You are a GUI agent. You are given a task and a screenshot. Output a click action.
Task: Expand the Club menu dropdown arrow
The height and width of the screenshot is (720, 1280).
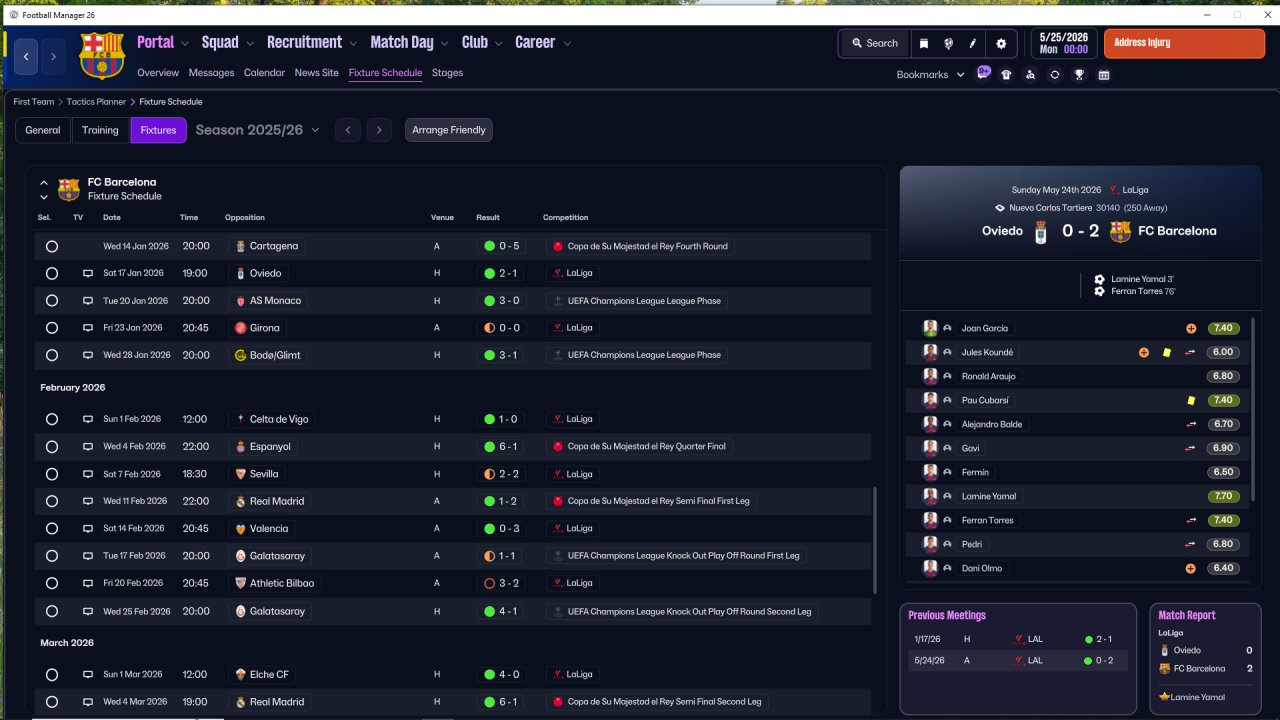[x=498, y=43]
